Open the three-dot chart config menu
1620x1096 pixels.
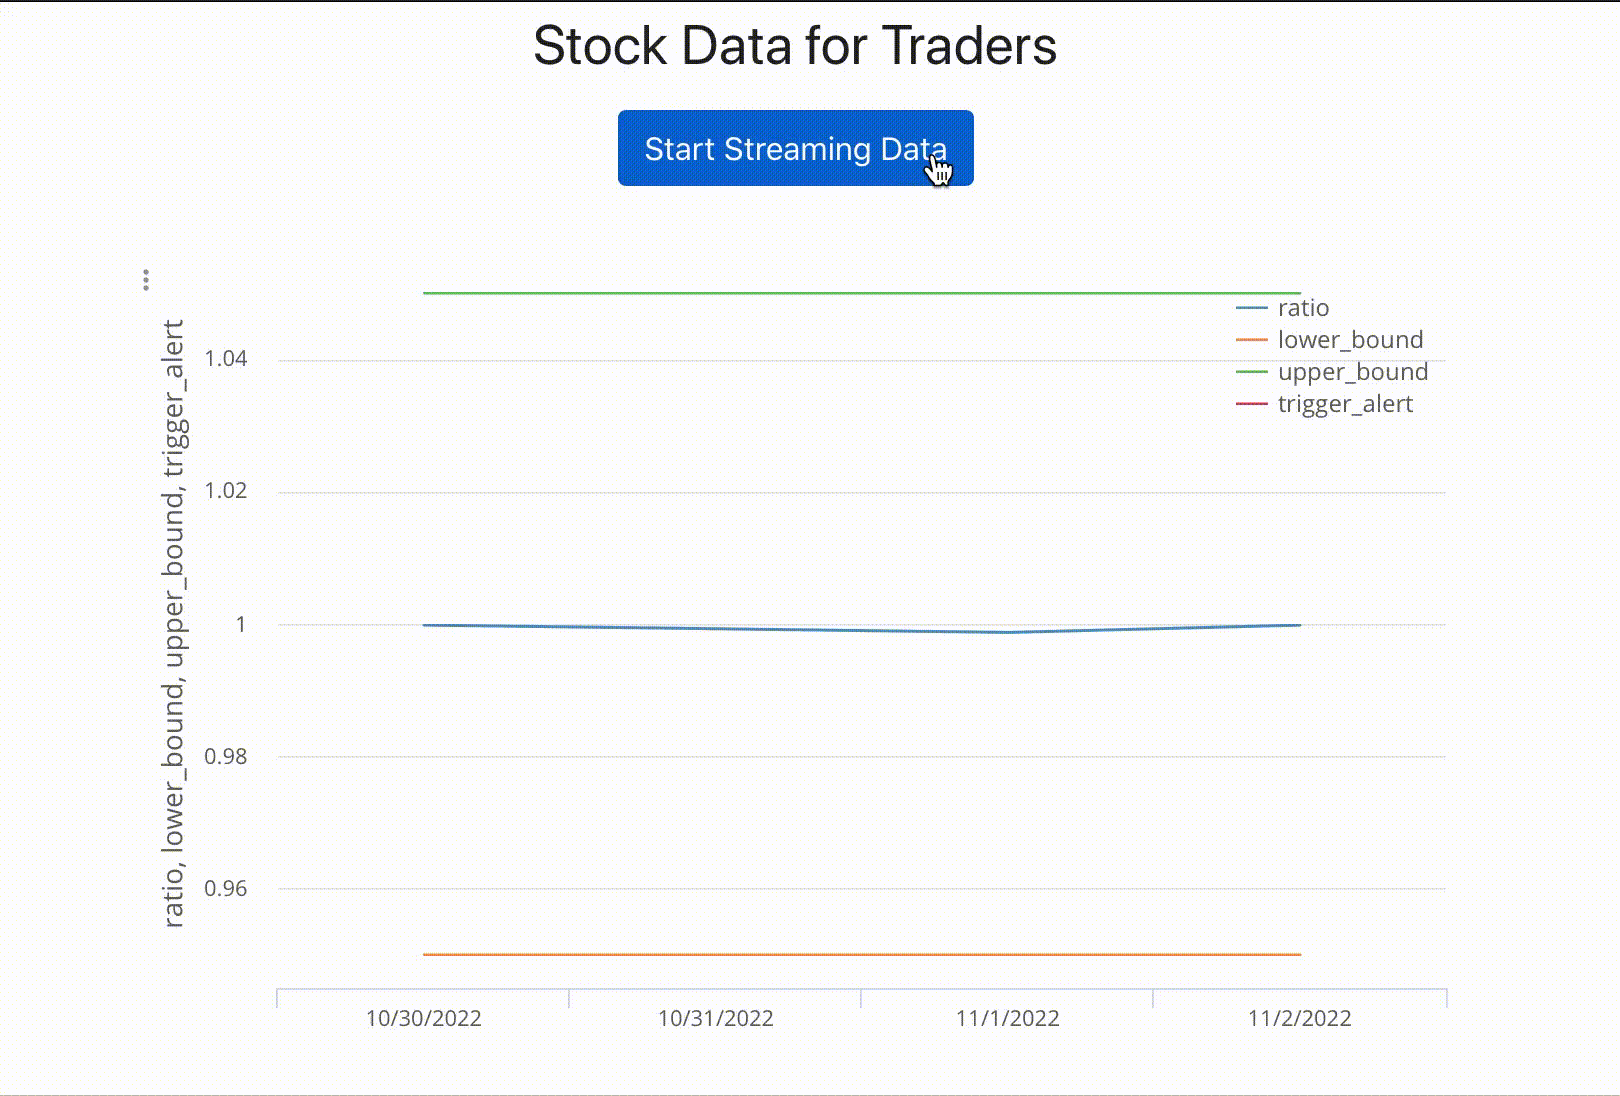(146, 279)
